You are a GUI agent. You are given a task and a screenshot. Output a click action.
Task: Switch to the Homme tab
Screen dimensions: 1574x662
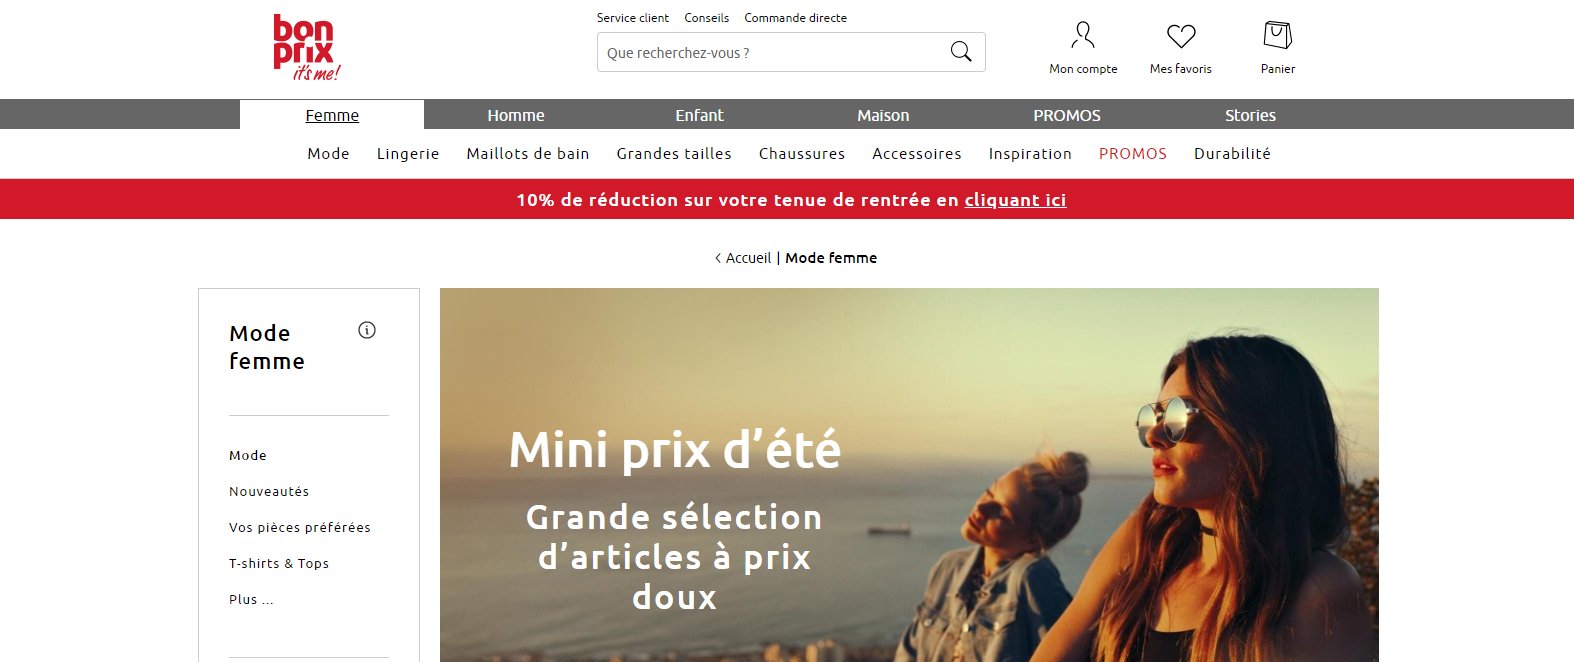click(x=516, y=115)
